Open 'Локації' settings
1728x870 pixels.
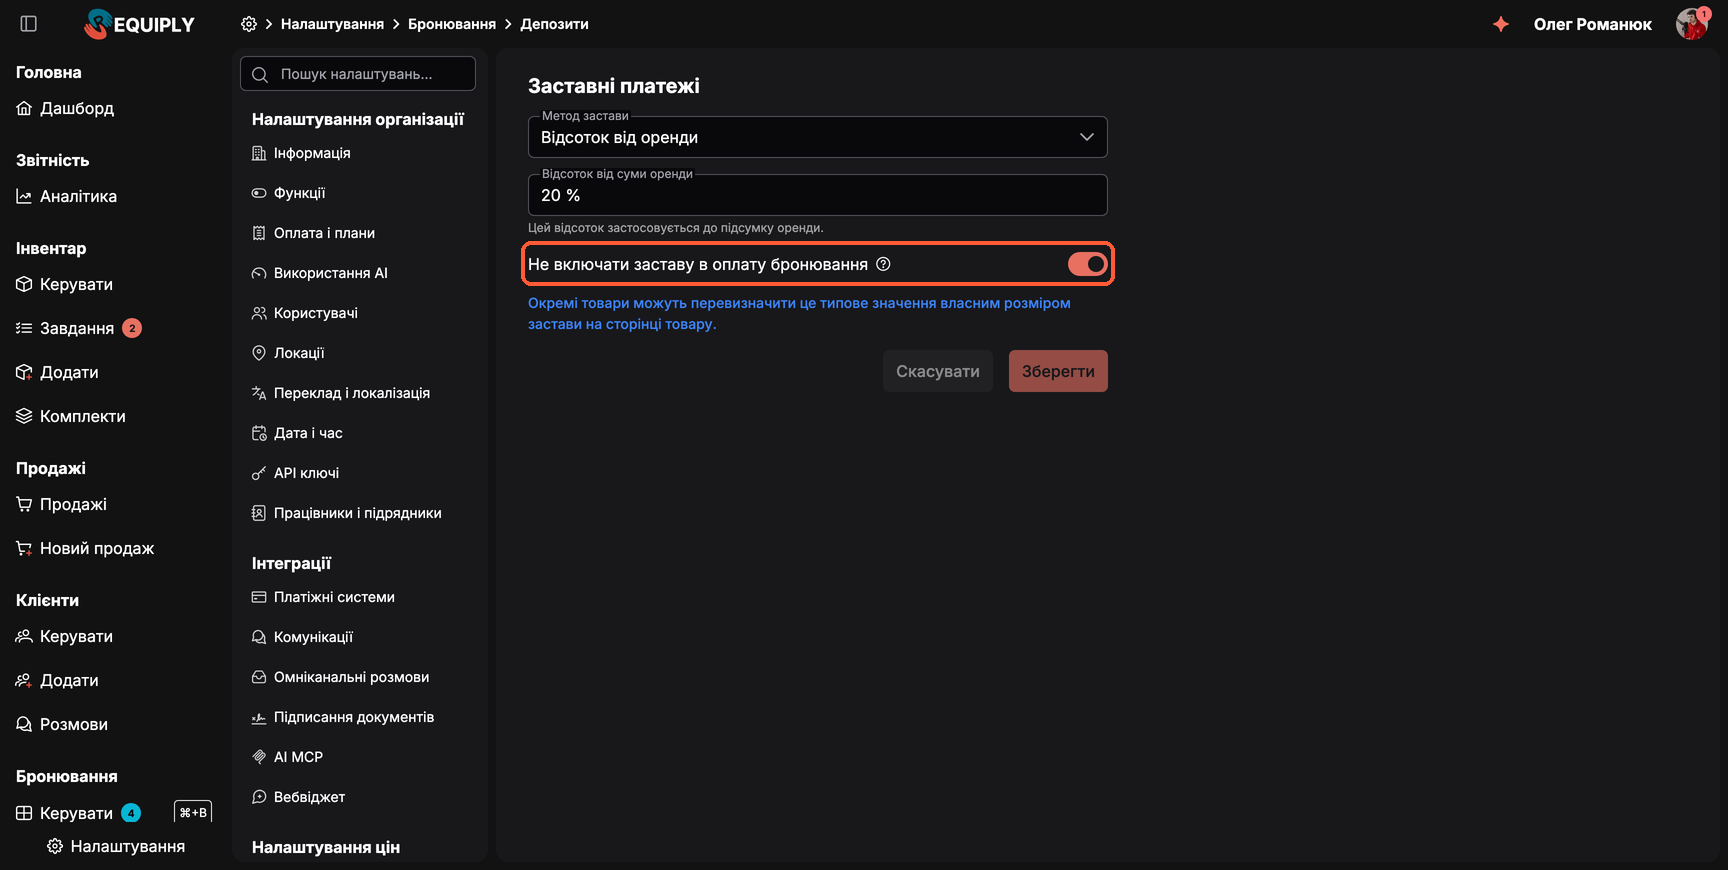(288, 353)
